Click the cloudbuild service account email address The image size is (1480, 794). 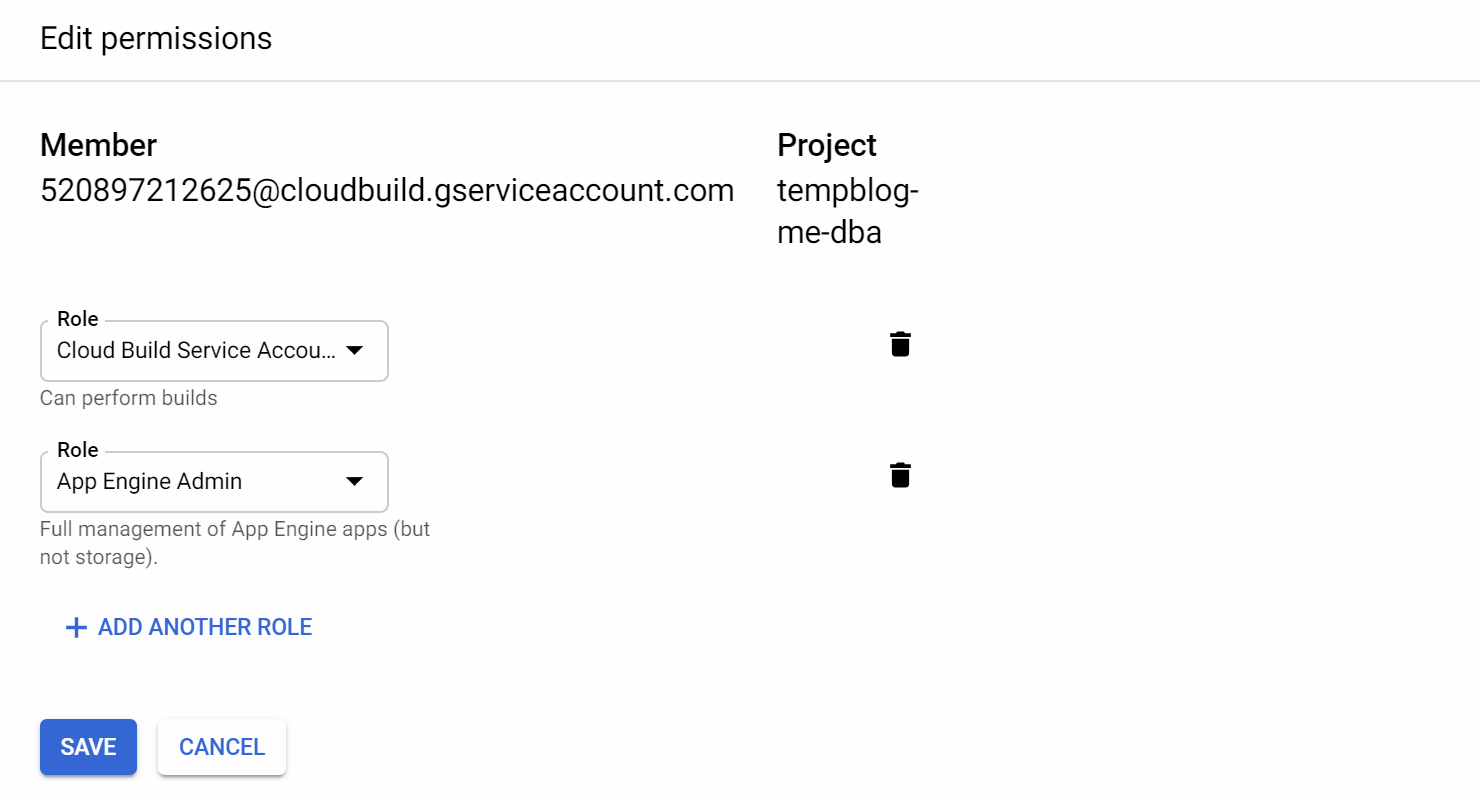(x=387, y=190)
